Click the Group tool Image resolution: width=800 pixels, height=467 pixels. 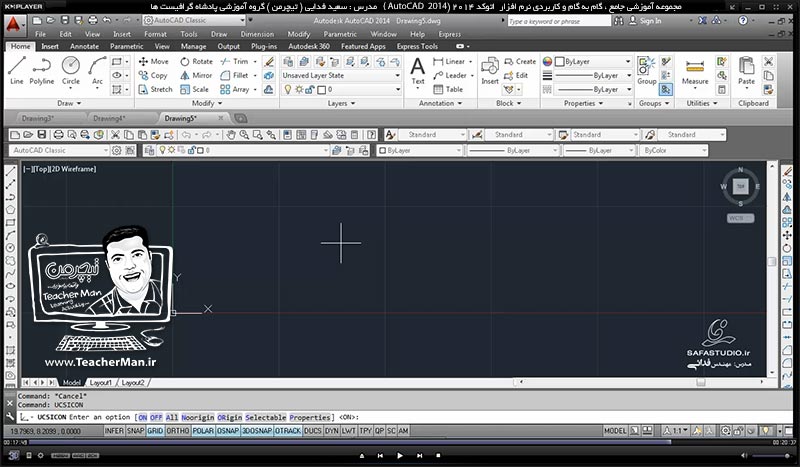click(x=646, y=70)
